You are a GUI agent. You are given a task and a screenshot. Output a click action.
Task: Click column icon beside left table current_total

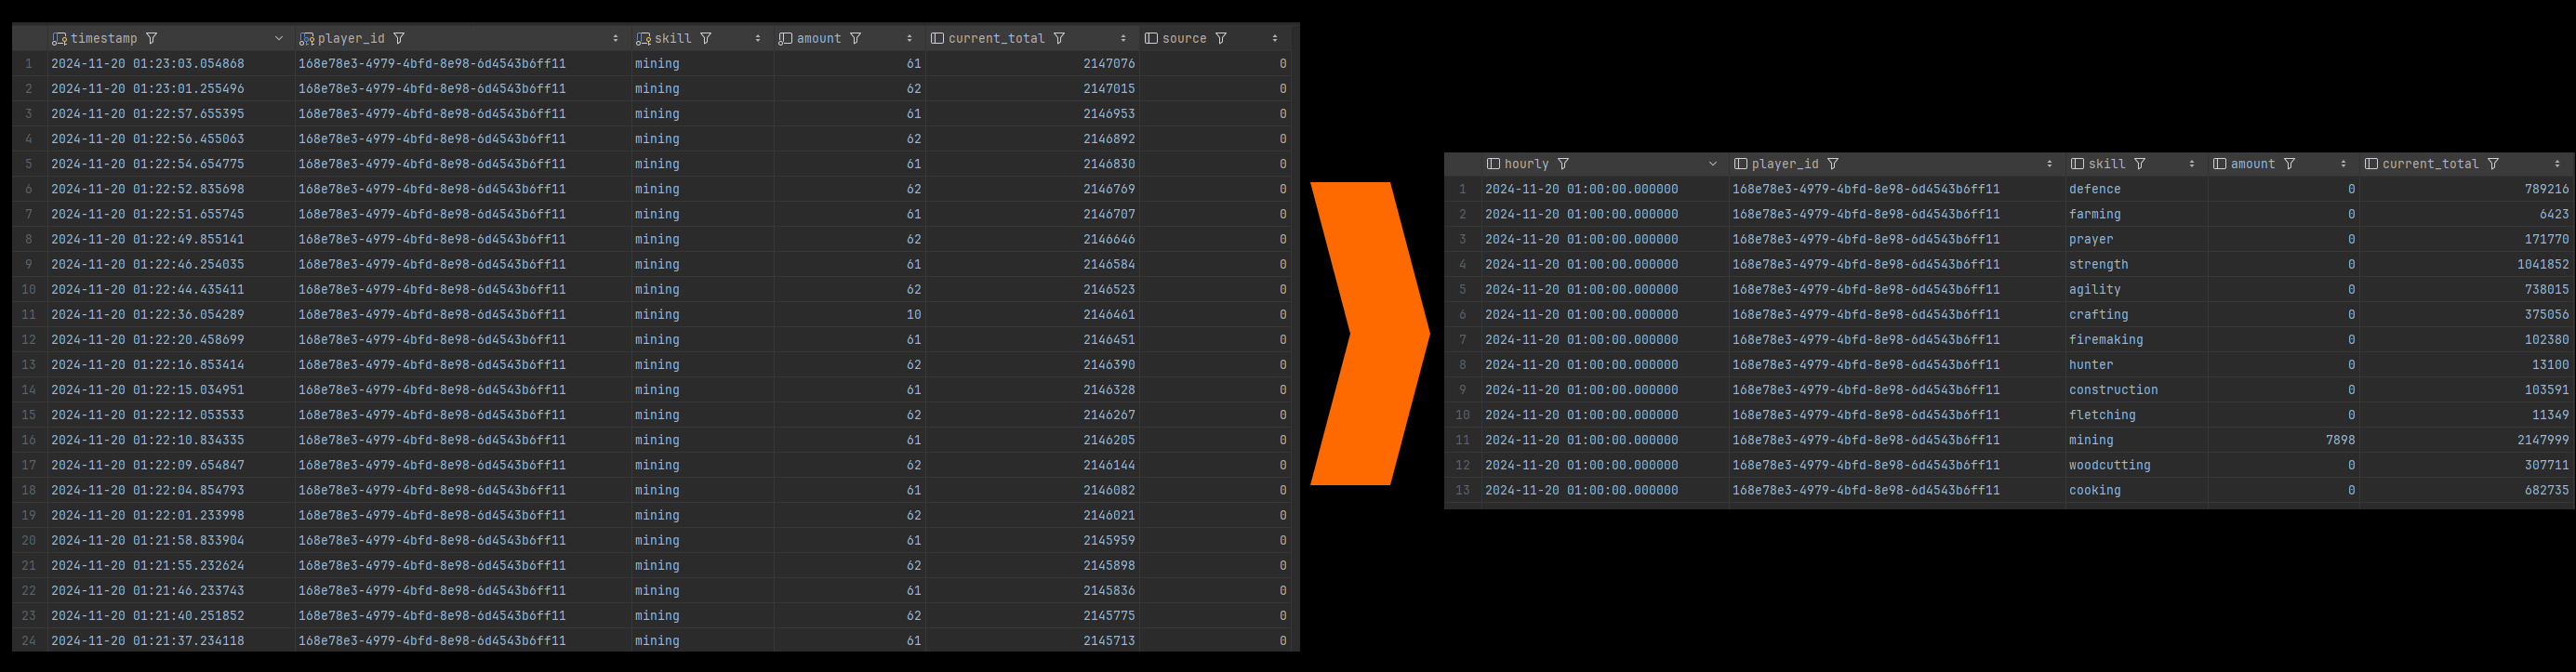(937, 39)
